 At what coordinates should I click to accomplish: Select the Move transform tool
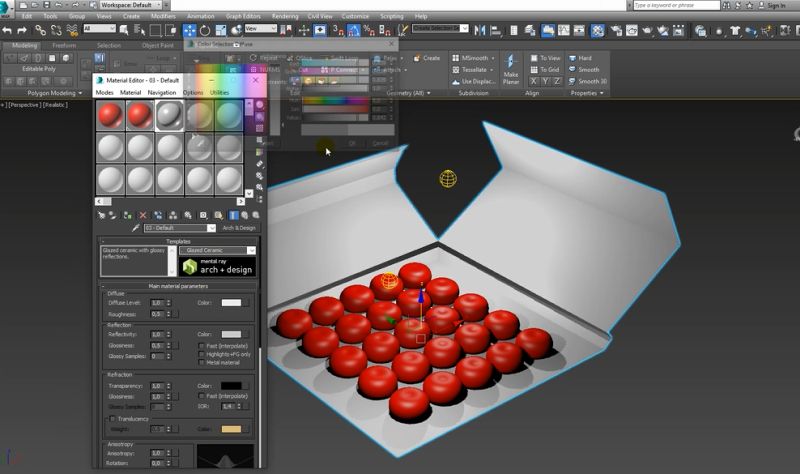coord(188,30)
